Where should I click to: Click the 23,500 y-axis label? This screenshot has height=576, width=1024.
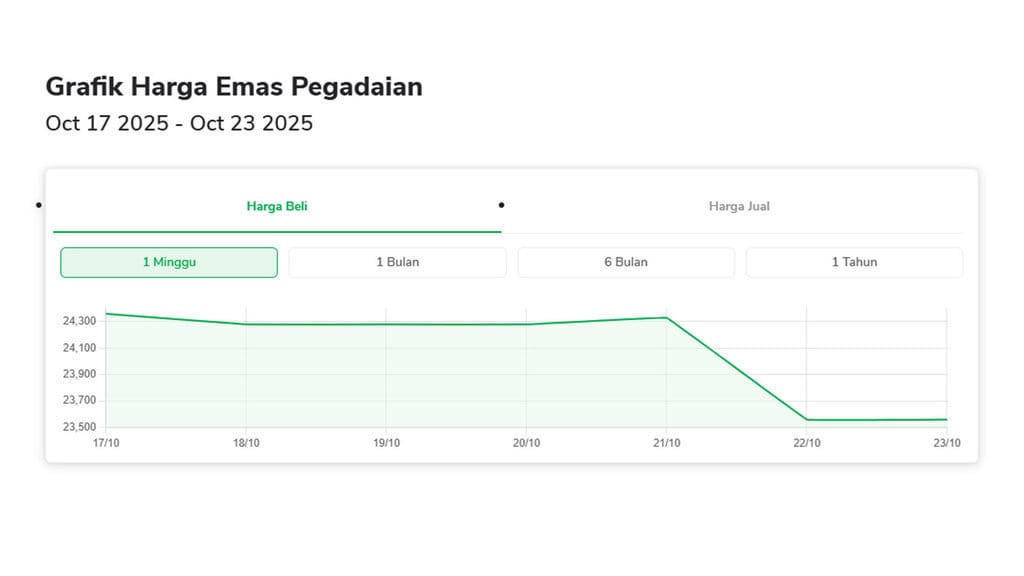coord(80,427)
